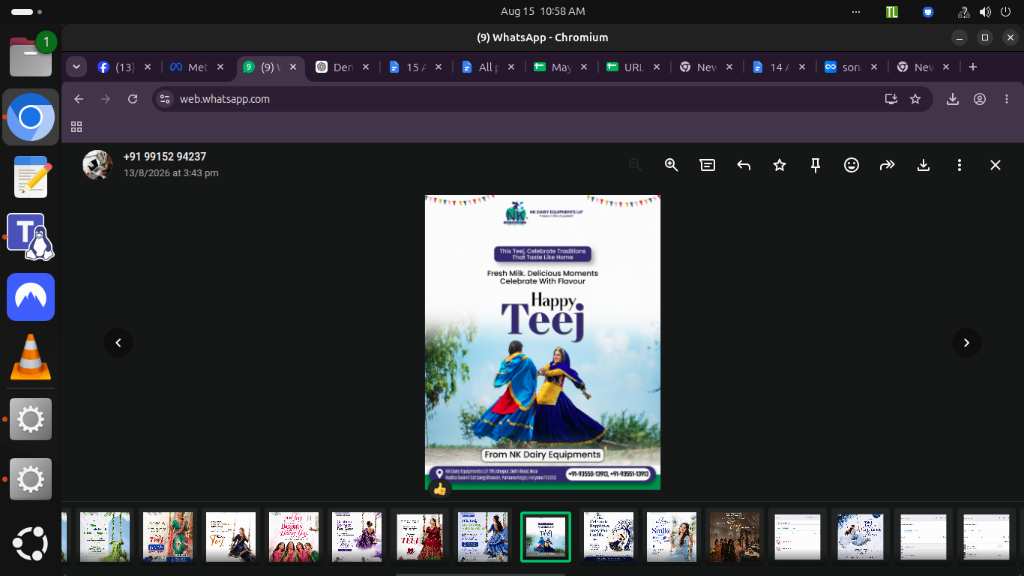The image size is (1024, 576).
Task: Switch to the Facebook (13) tab
Action: [116, 67]
